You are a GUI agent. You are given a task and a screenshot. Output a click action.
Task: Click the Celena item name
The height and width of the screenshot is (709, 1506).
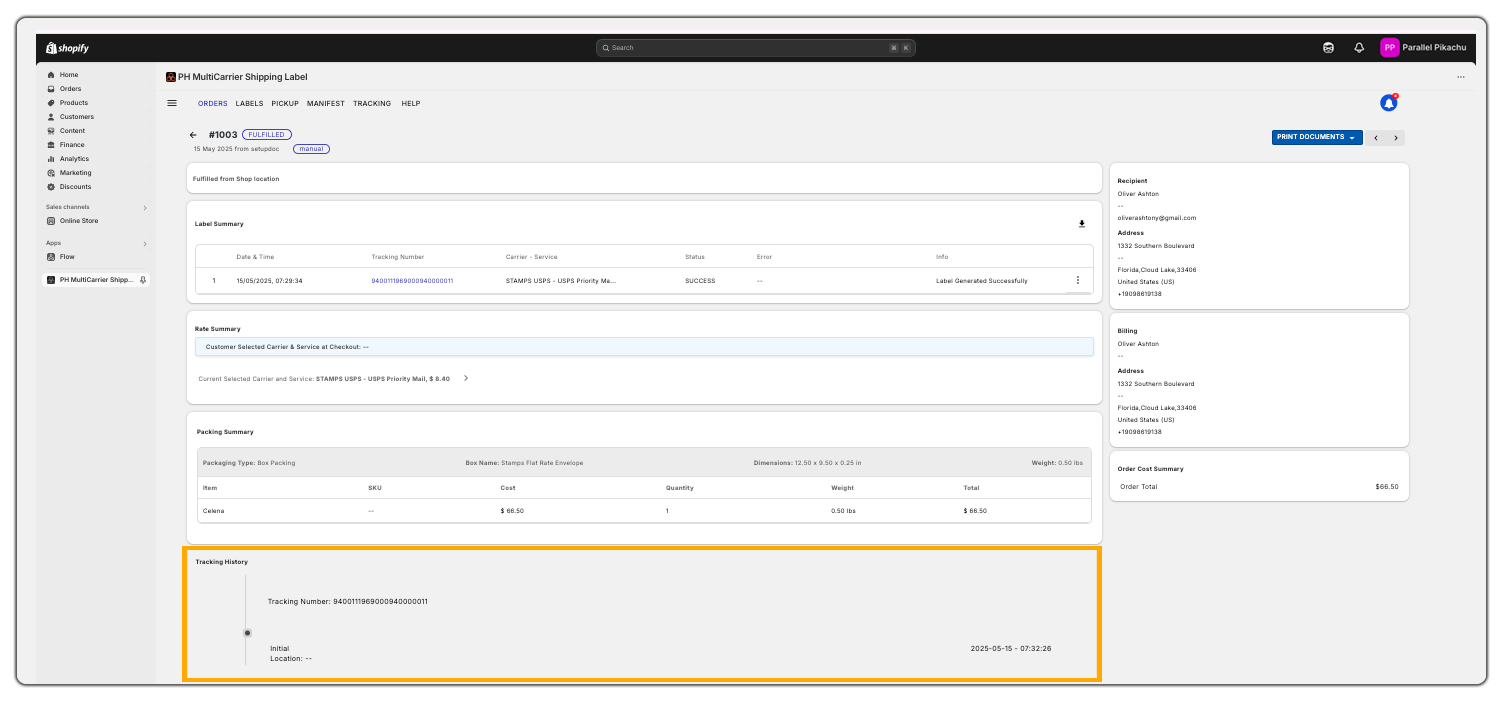click(x=213, y=511)
